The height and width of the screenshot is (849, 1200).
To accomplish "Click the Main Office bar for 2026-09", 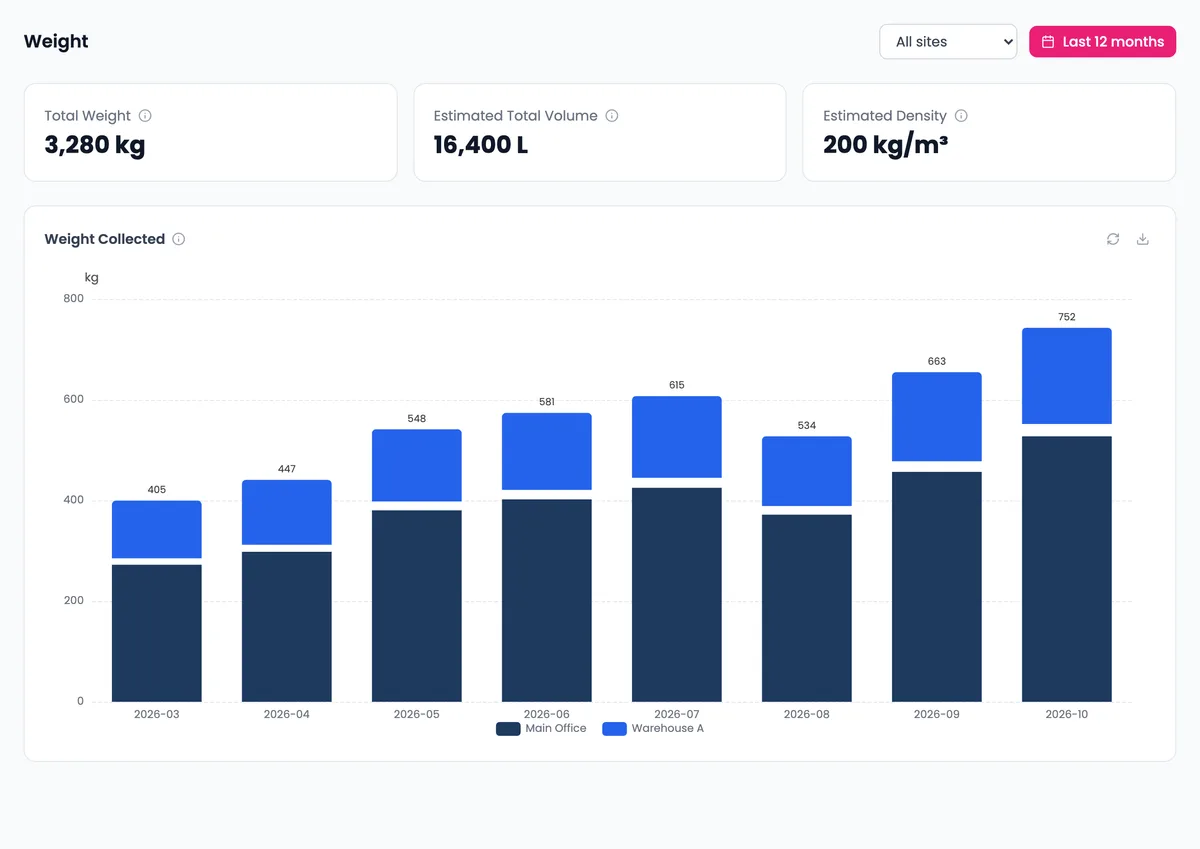I will (x=937, y=587).
